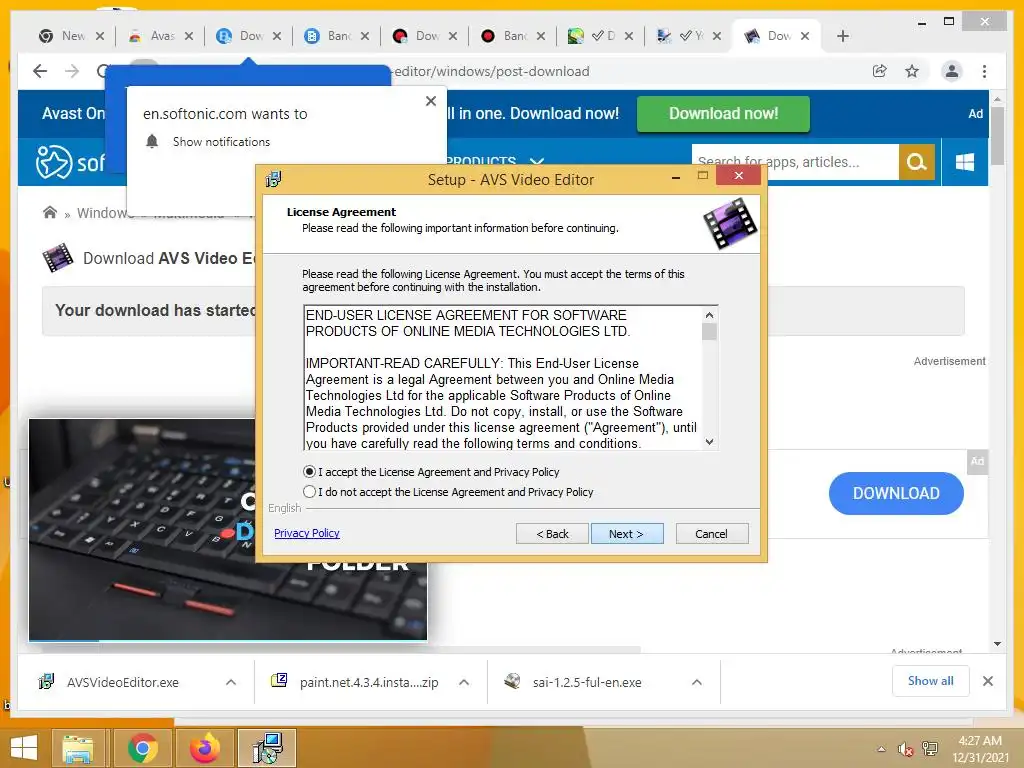This screenshot has height=768, width=1024.
Task: Click setup dialog title bar icon
Action: pyautogui.click(x=274, y=178)
